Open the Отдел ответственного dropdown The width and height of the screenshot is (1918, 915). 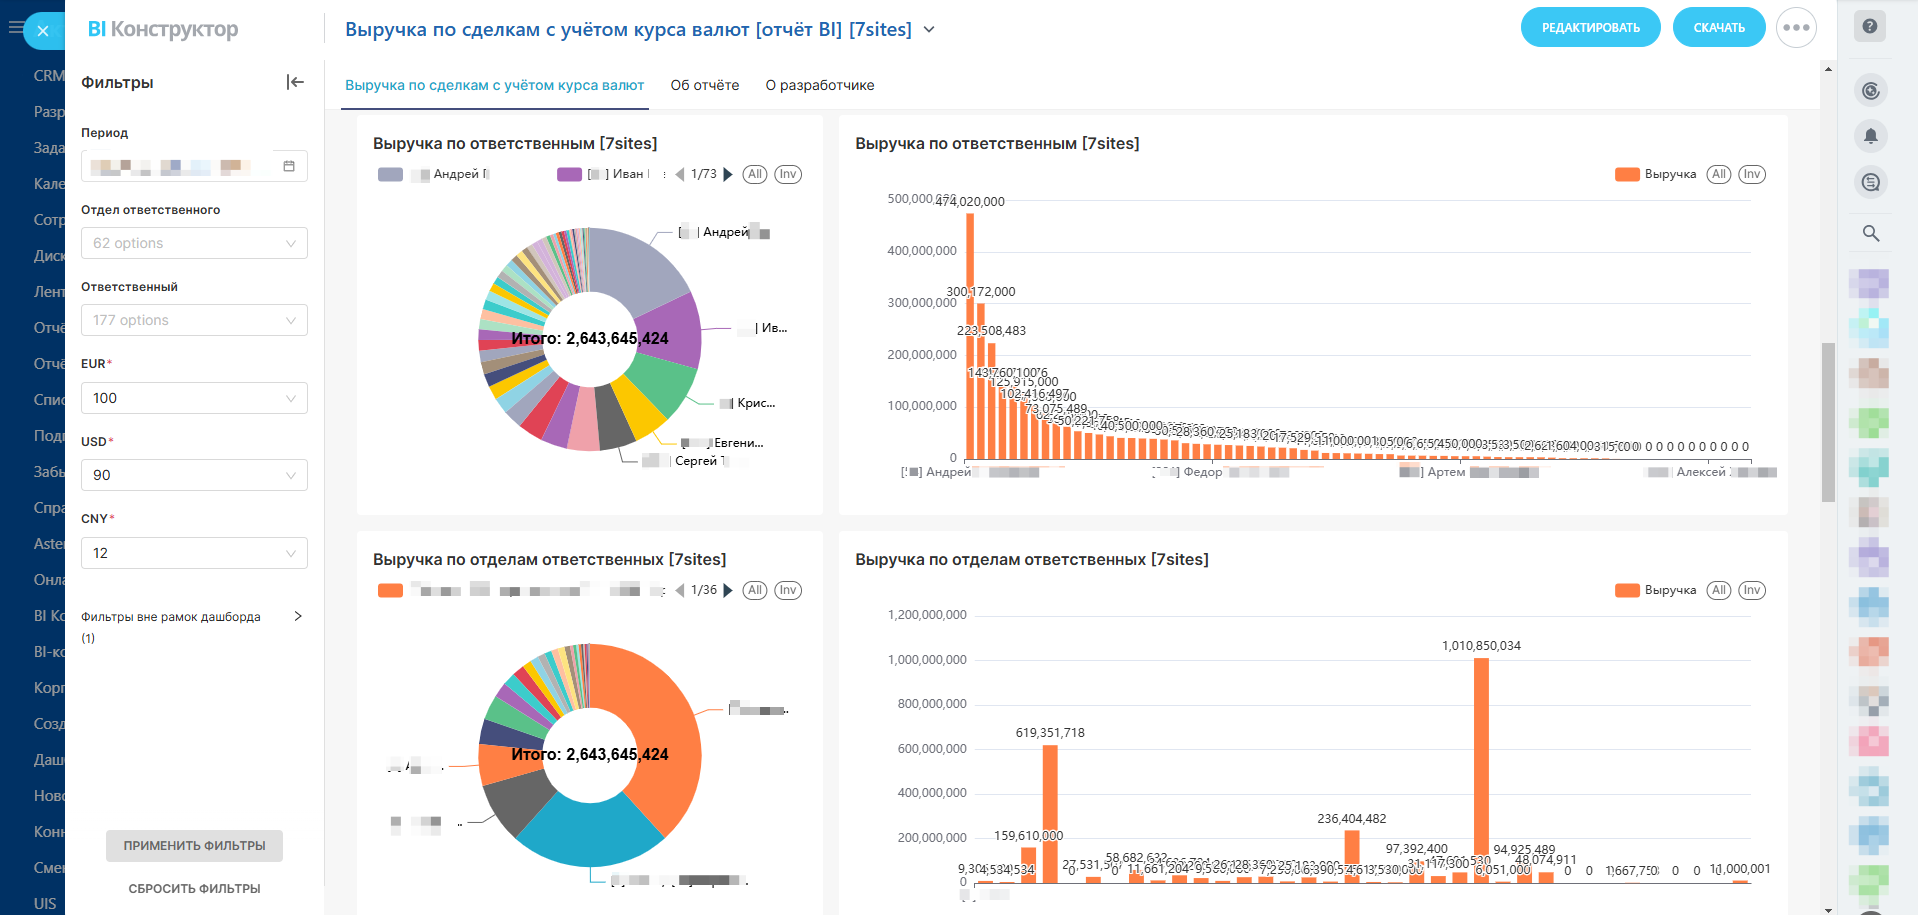tap(194, 243)
